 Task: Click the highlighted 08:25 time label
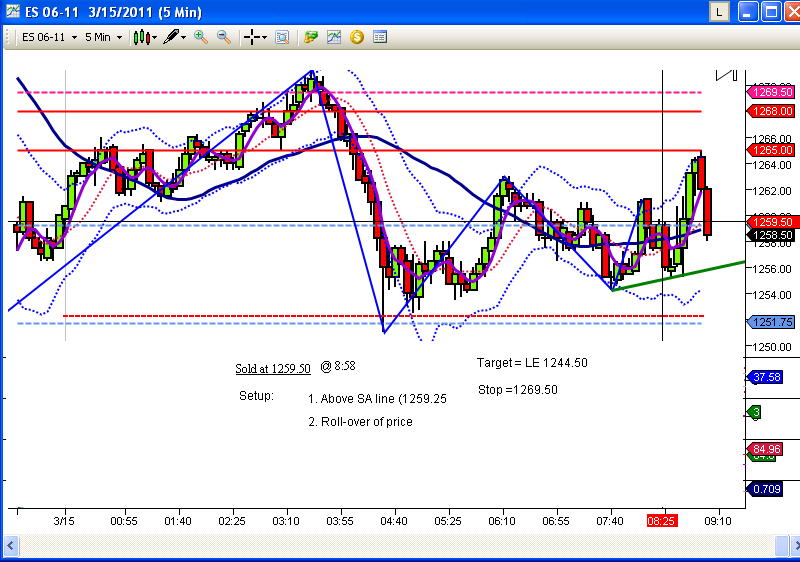pyautogui.click(x=662, y=521)
